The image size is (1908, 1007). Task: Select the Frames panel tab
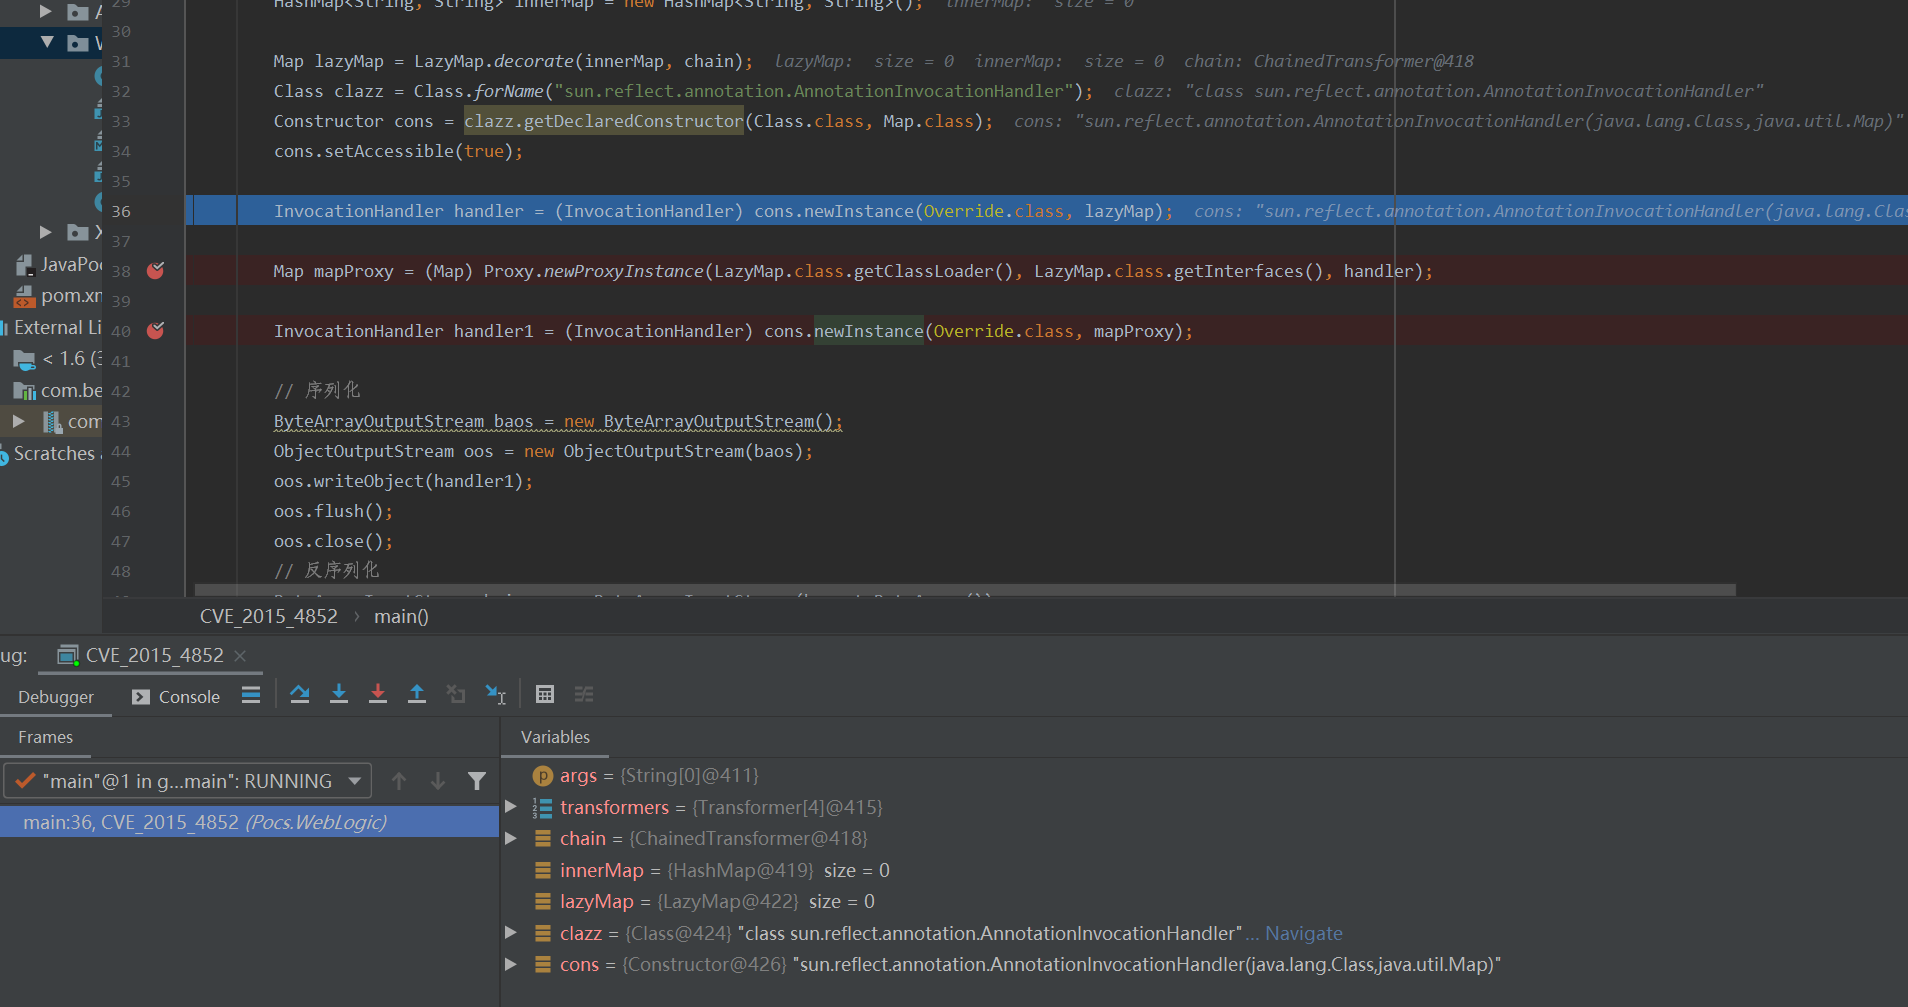(x=45, y=737)
